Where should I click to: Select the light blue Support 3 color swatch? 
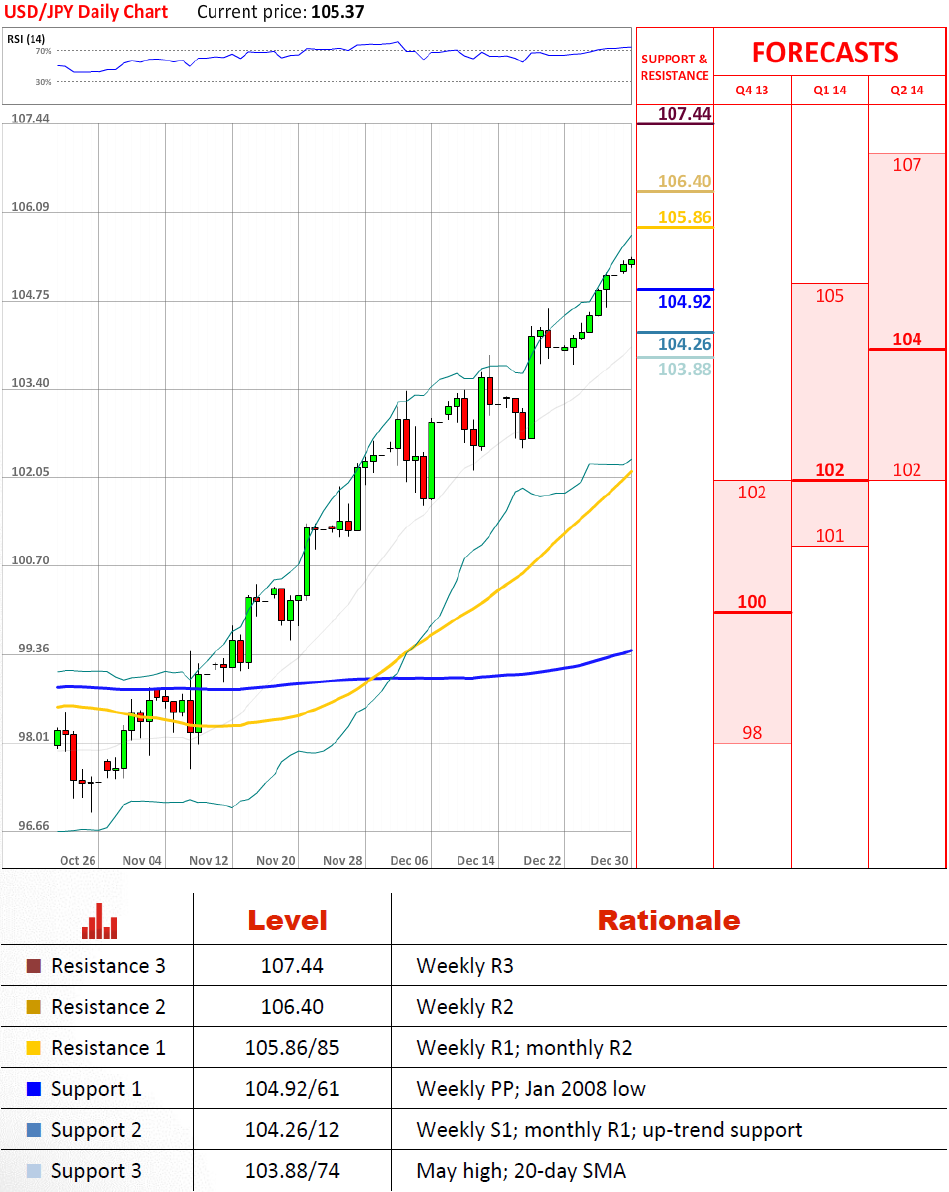tap(34, 1171)
